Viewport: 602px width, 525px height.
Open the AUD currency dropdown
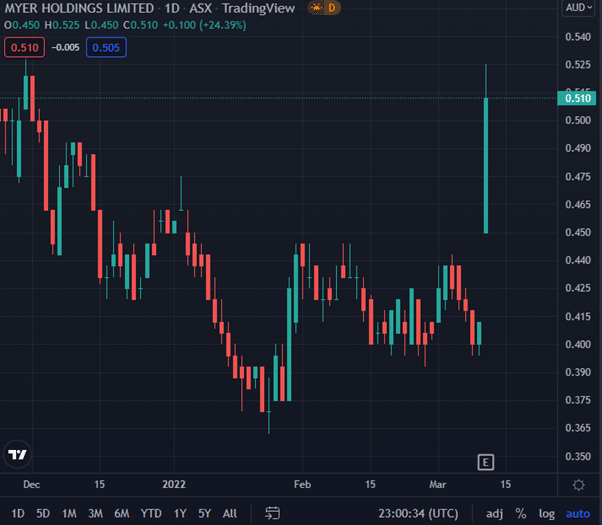tap(579, 8)
